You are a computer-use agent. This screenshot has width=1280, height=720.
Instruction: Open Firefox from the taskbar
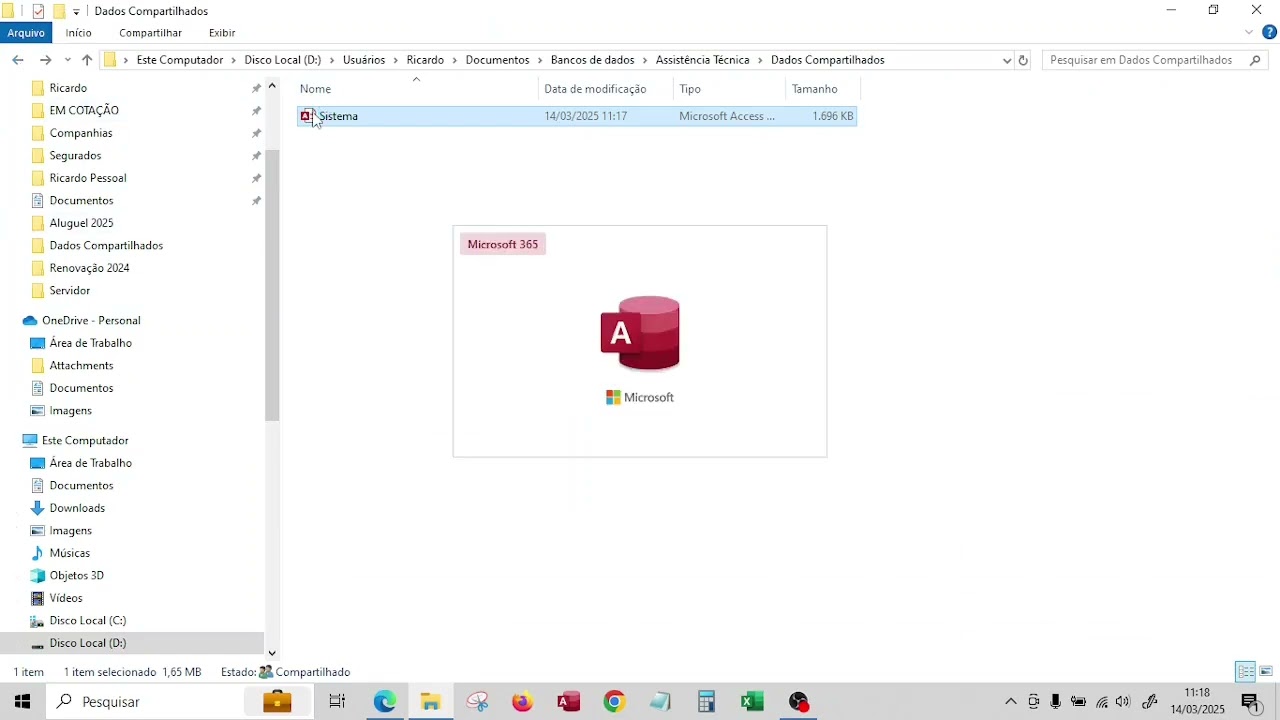[523, 702]
